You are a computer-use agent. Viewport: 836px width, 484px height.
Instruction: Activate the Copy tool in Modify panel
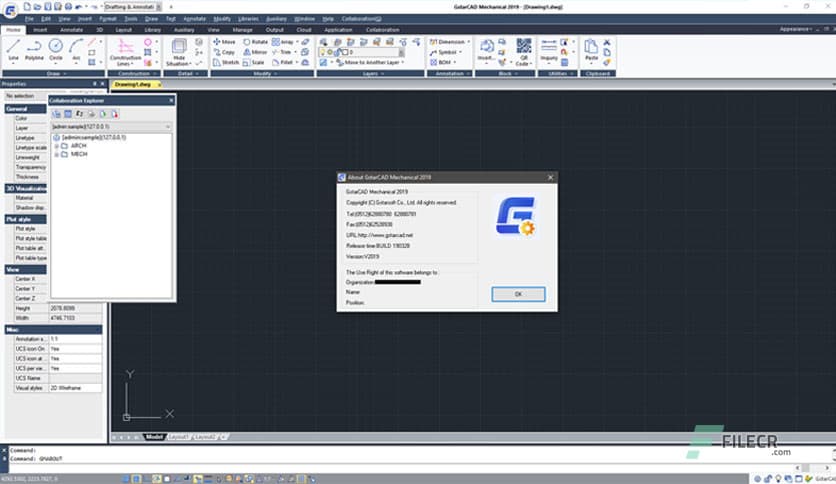click(224, 52)
